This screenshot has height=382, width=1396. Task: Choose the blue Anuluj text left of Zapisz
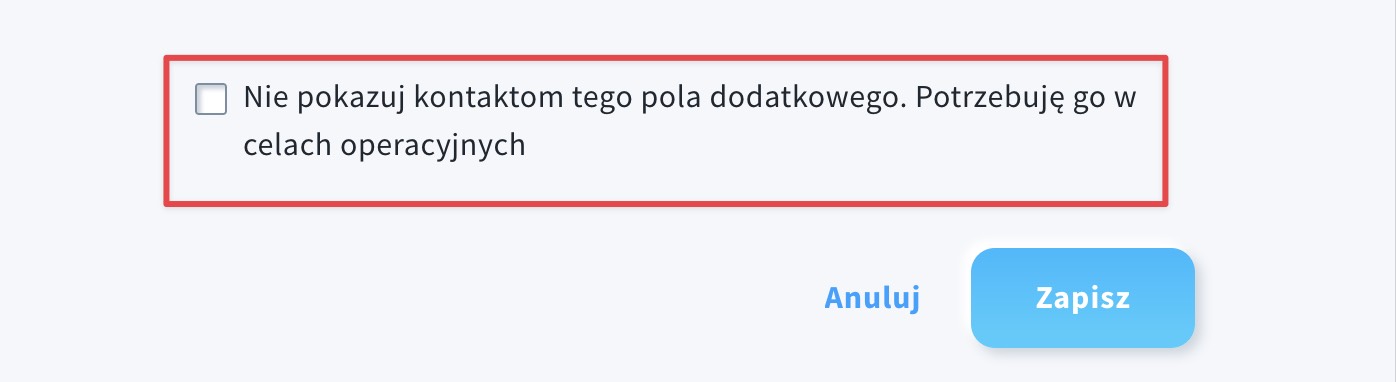(x=872, y=298)
